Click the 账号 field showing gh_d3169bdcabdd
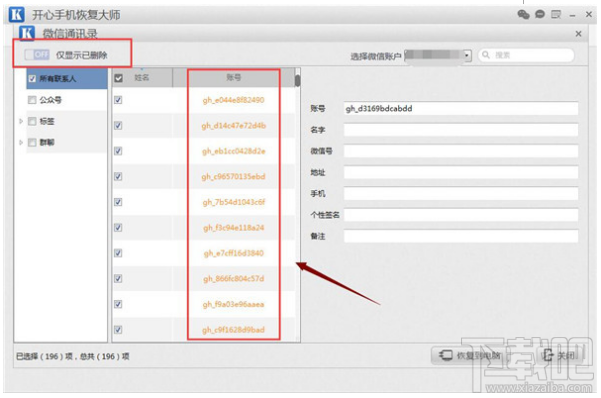Screen dimensions: 601x398 (x=461, y=109)
